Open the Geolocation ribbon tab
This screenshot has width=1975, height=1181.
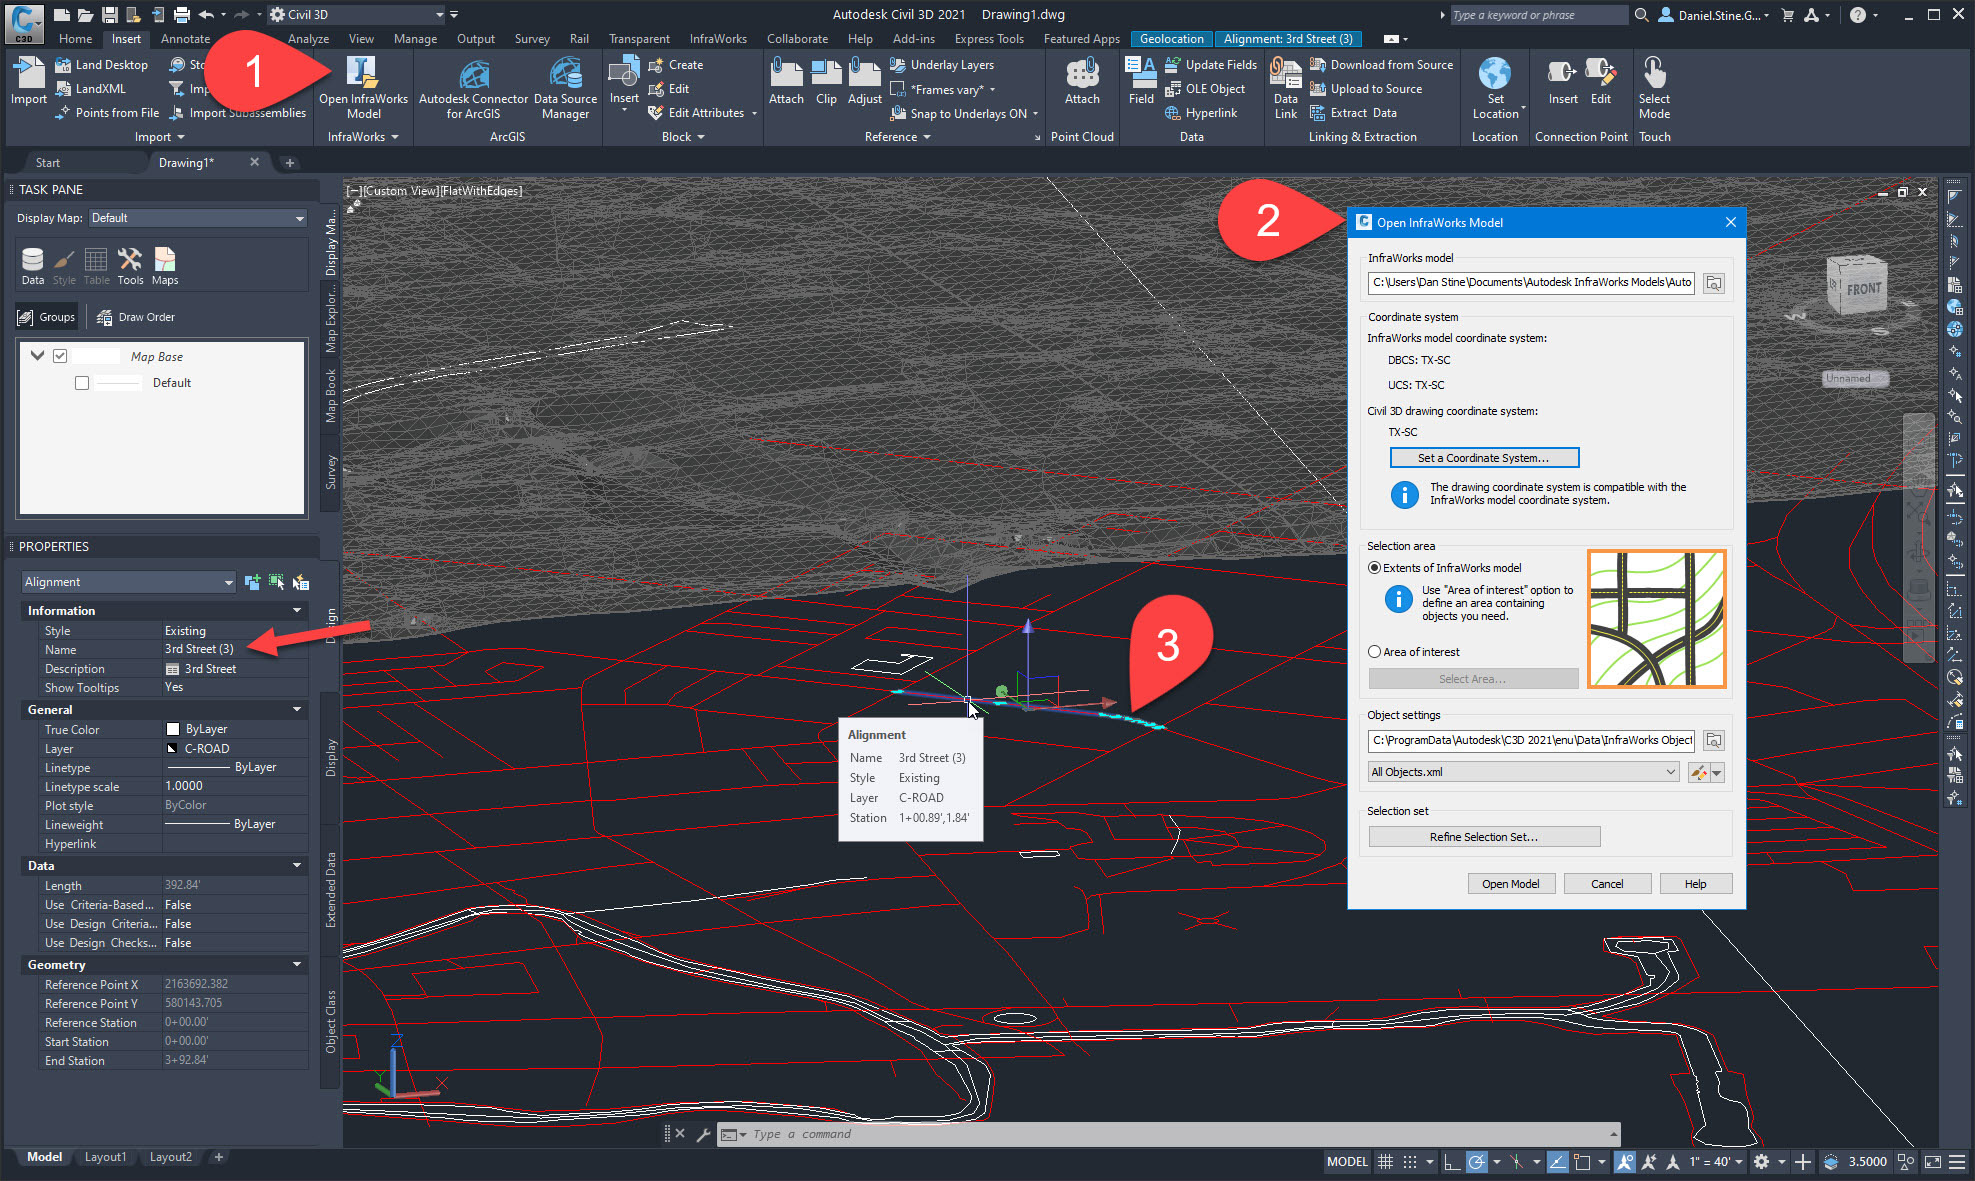(1171, 39)
